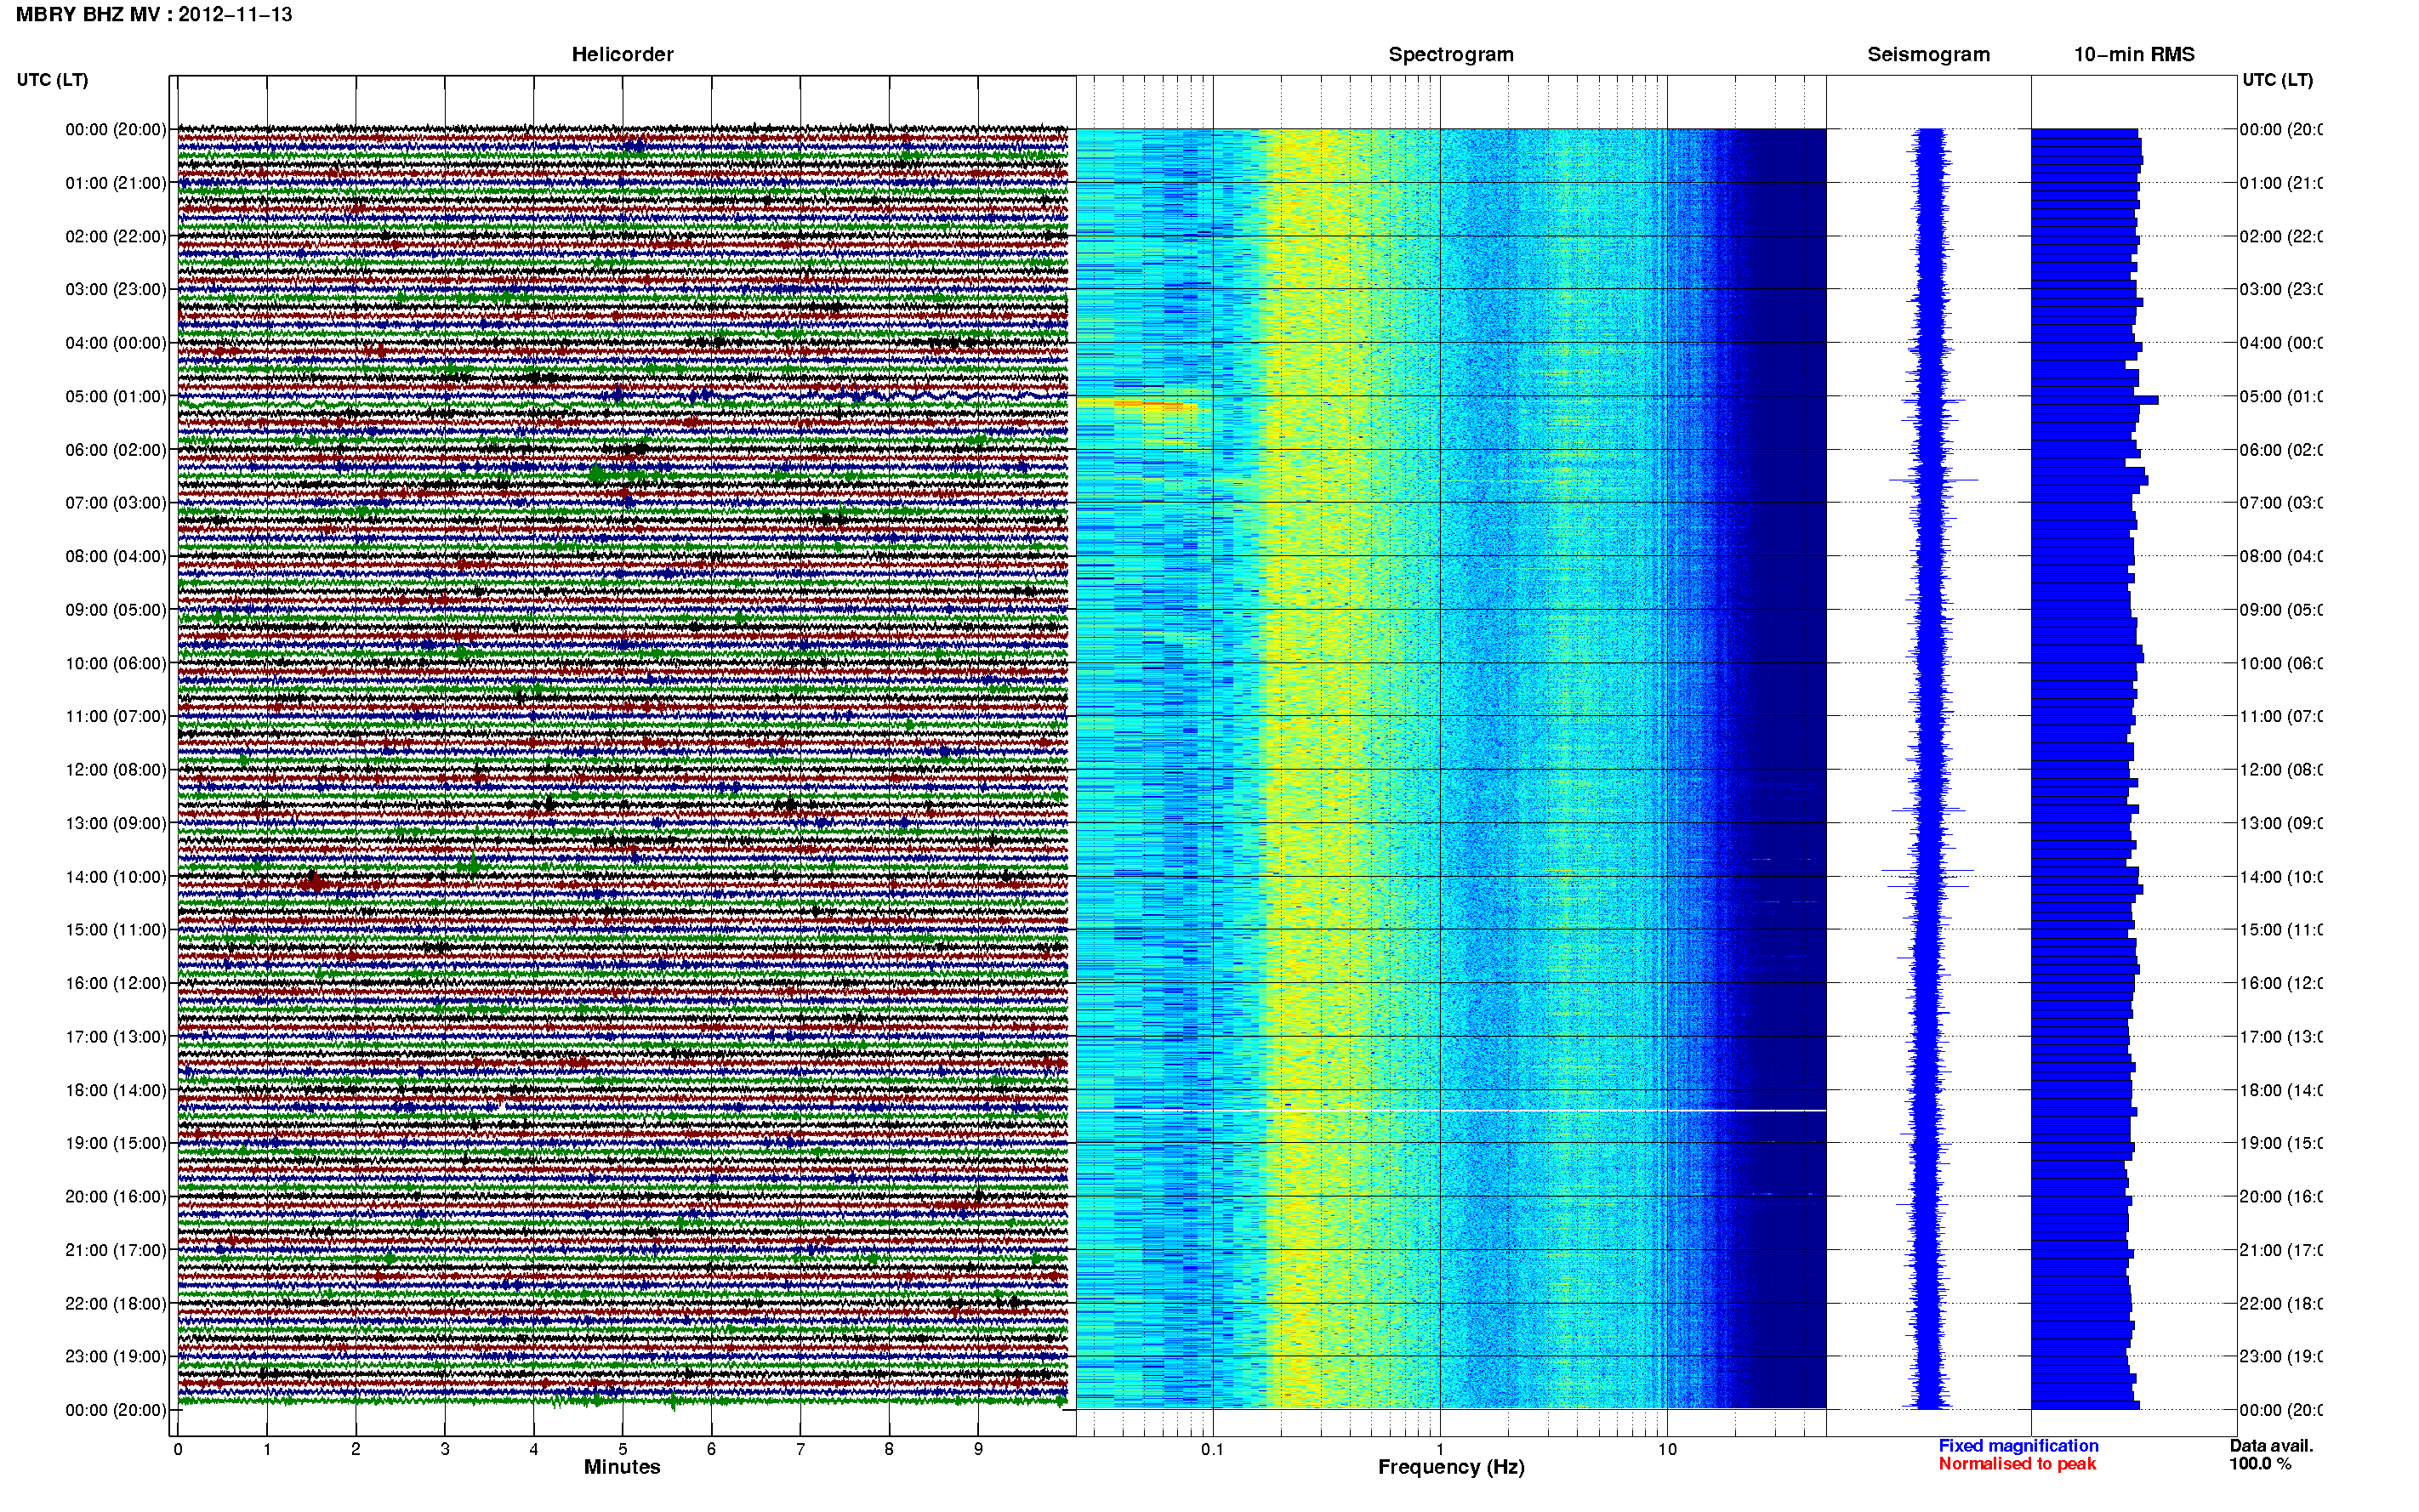Click the "Frequency (Hz)" axis title

(1451, 1468)
